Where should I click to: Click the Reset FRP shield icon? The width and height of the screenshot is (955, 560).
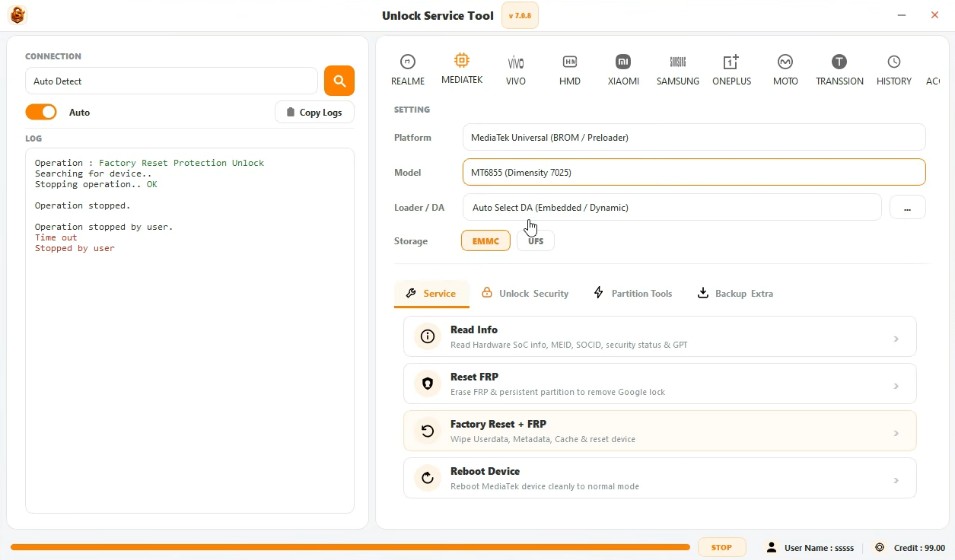coord(428,383)
